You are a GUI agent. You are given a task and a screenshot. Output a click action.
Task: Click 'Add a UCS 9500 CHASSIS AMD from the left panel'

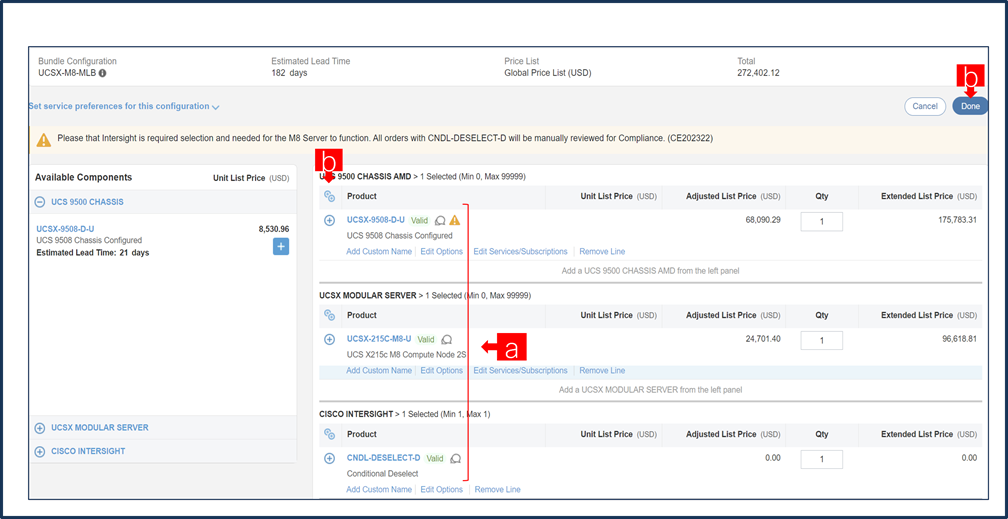click(x=651, y=271)
